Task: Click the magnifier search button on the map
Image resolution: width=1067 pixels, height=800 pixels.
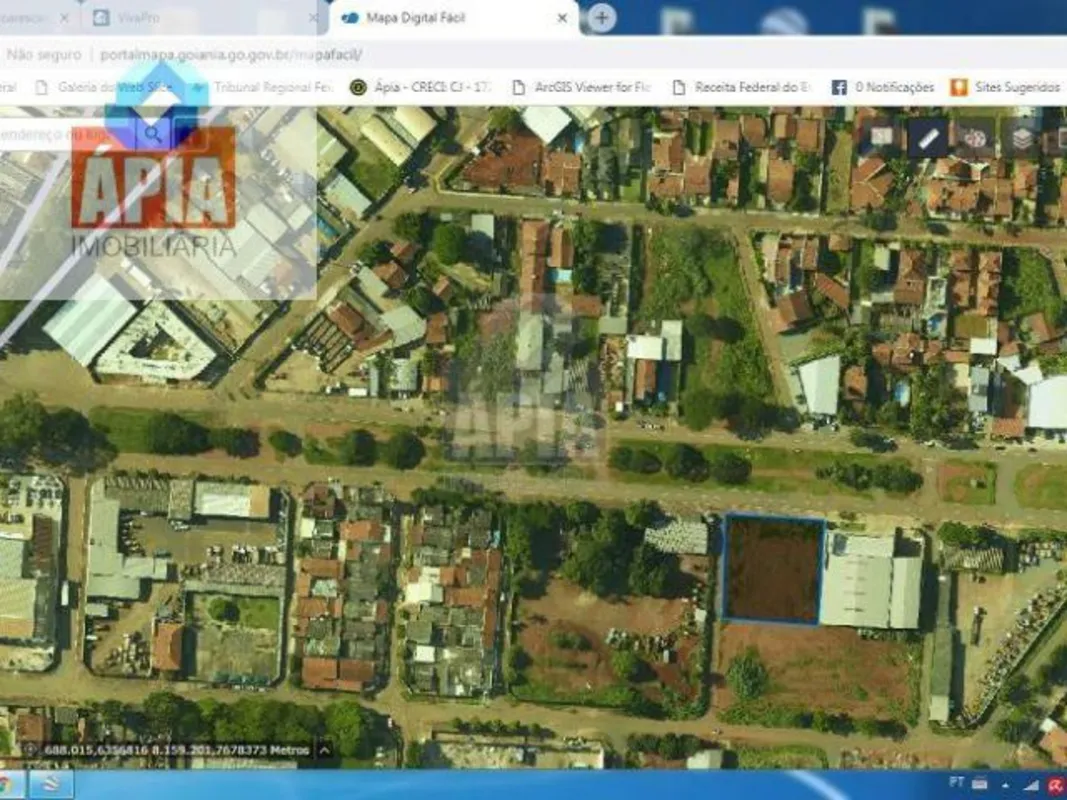Action: [152, 135]
